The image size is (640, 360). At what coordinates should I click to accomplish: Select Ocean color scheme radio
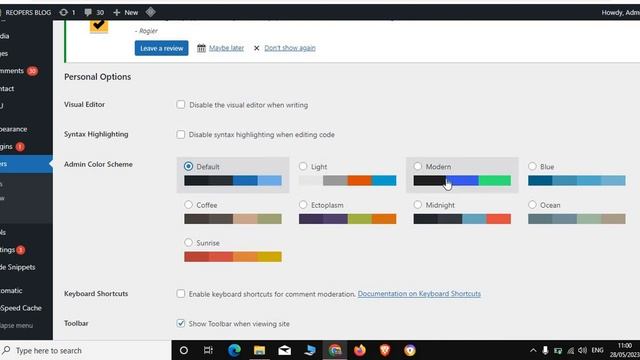(x=532, y=204)
